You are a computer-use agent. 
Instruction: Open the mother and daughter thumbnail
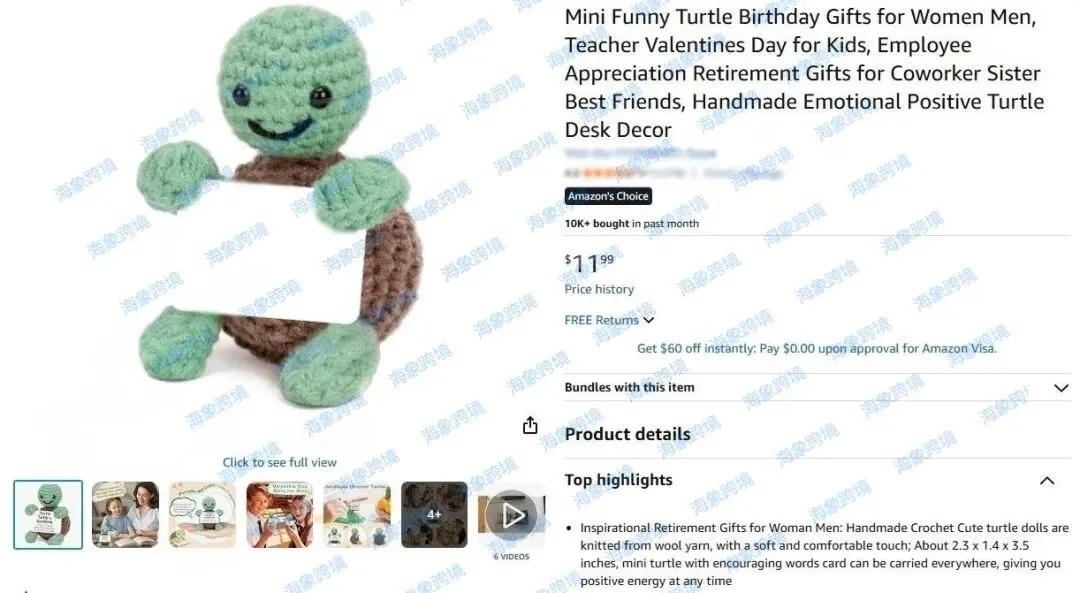point(125,514)
